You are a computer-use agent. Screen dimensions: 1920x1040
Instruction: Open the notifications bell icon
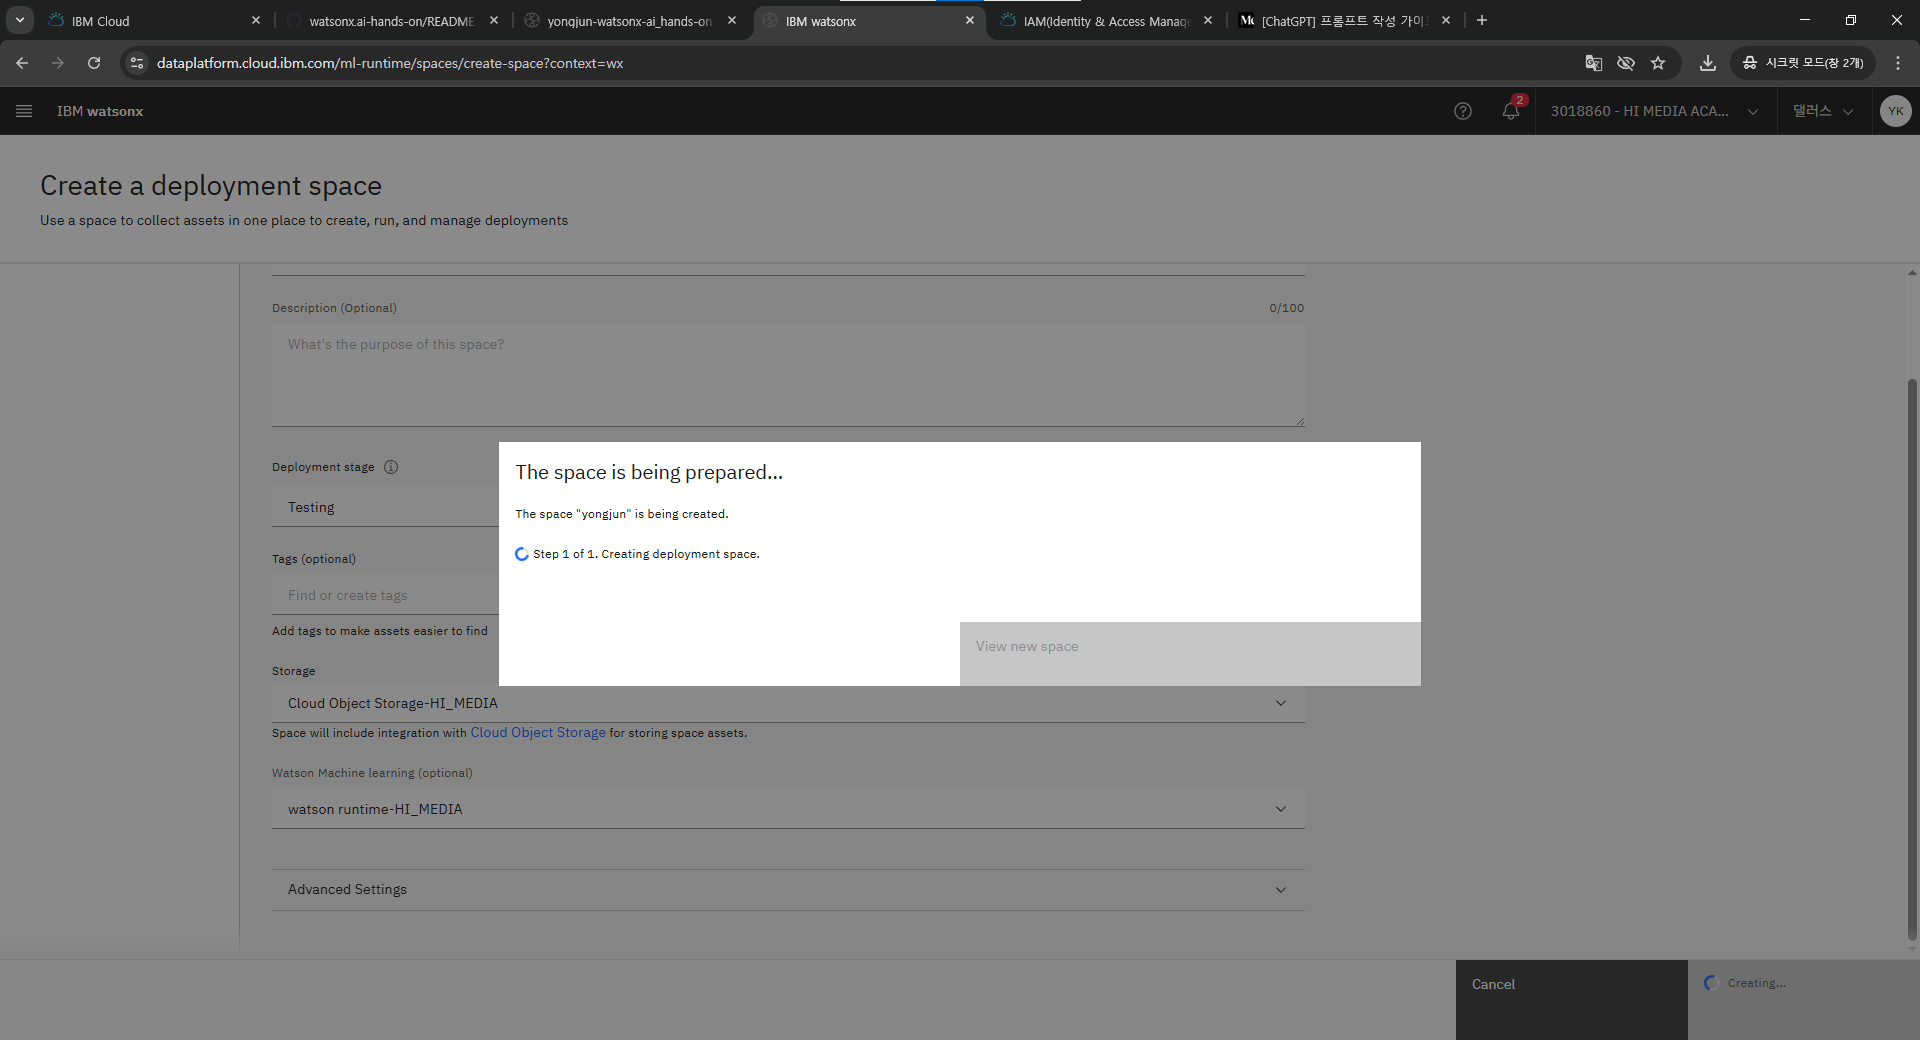[x=1511, y=111]
